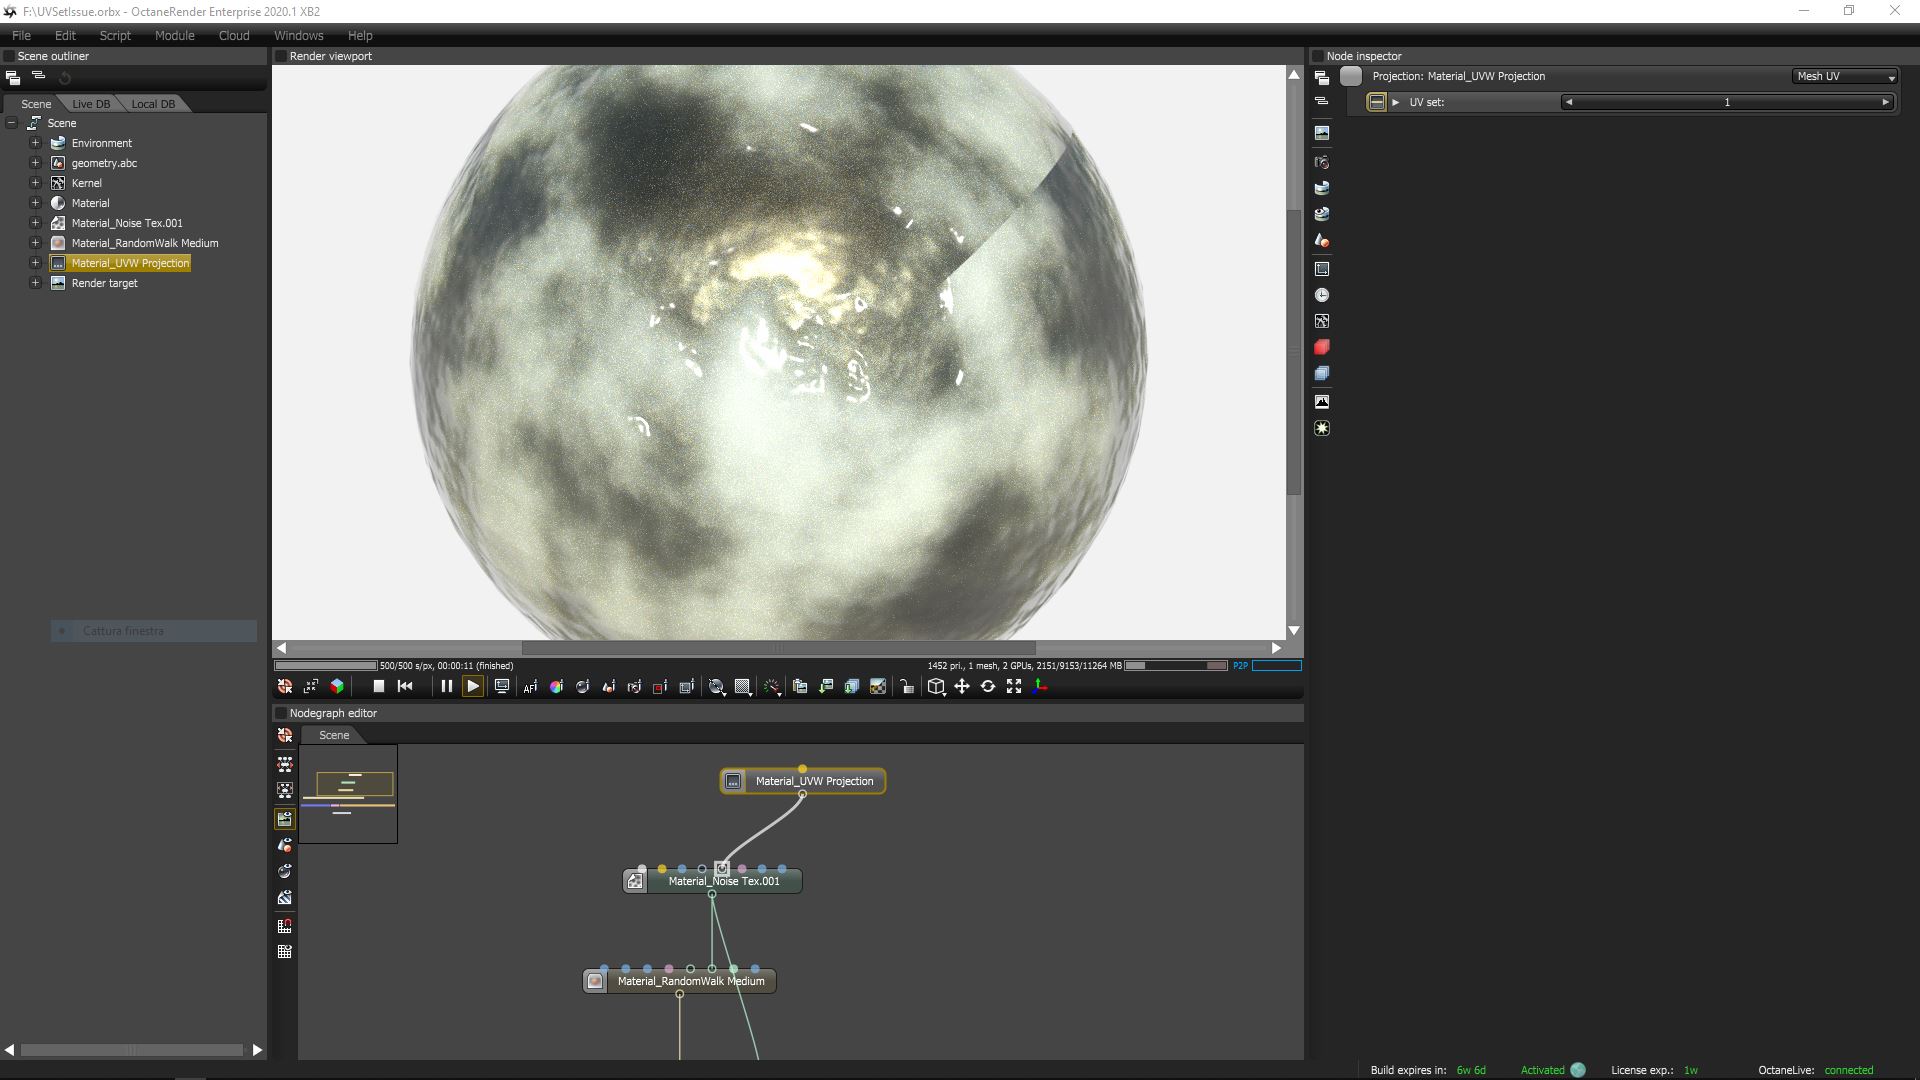The width and height of the screenshot is (1920, 1080).
Task: Toggle the viewport resolution lock icon
Action: pos(907,686)
